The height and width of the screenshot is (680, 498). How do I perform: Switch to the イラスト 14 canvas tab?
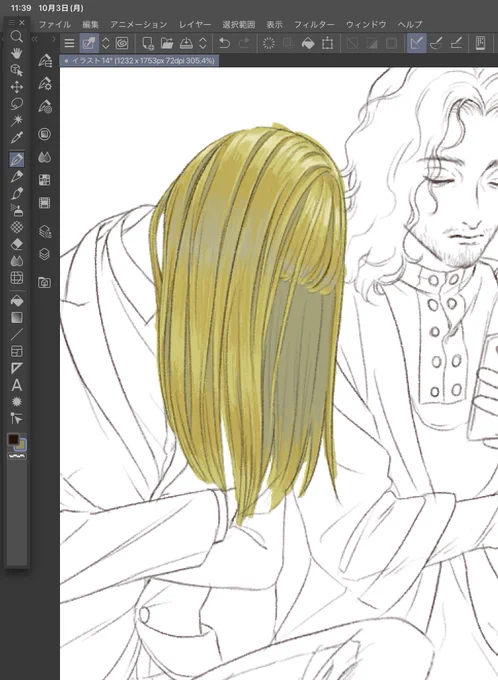[x=139, y=61]
